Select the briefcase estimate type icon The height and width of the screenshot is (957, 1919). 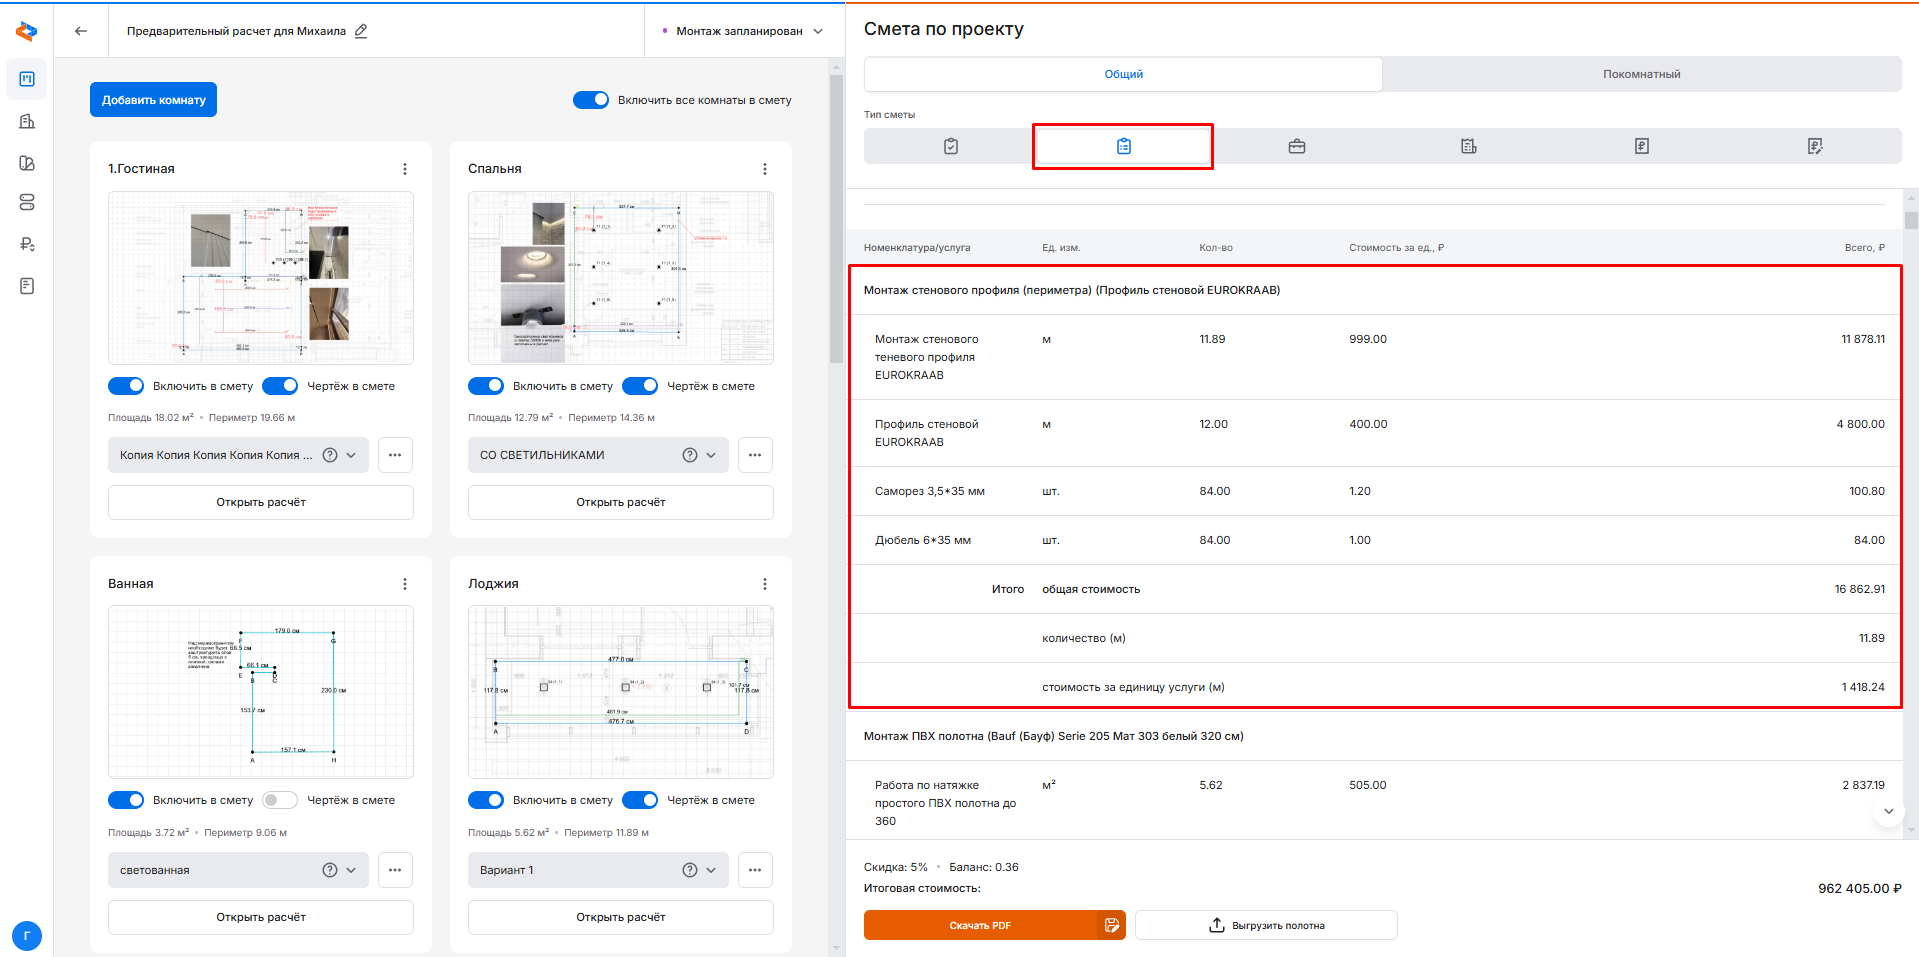click(1296, 147)
